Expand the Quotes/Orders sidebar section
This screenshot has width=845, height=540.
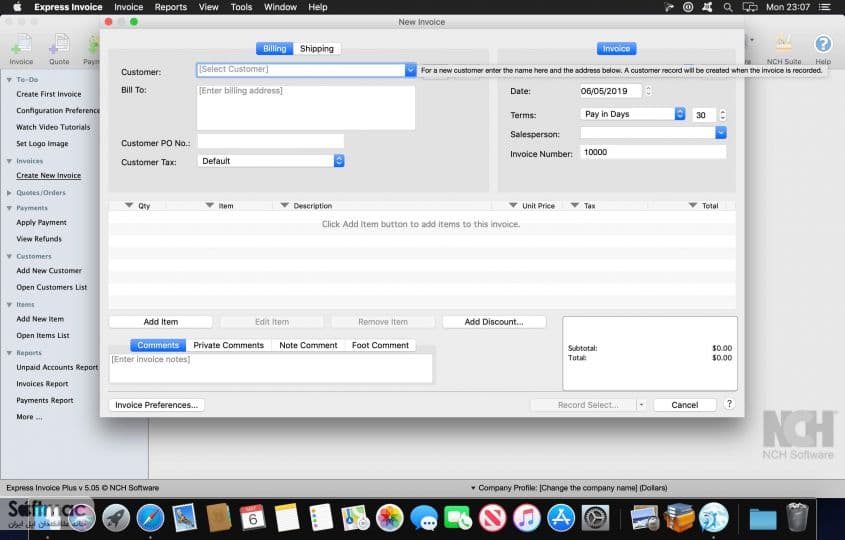tap(9, 192)
